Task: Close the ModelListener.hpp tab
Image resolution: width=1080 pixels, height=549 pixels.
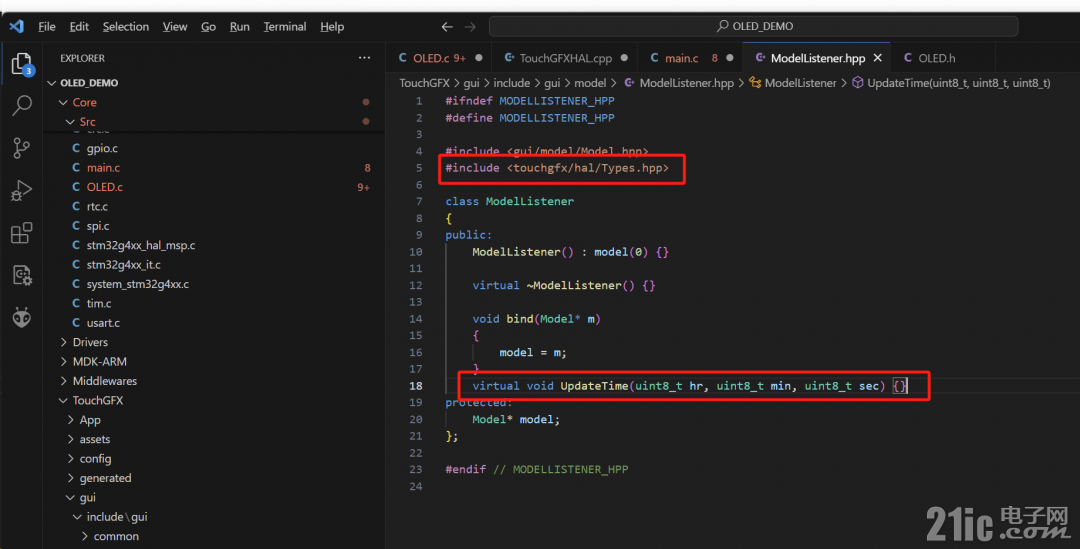Action: [x=878, y=58]
